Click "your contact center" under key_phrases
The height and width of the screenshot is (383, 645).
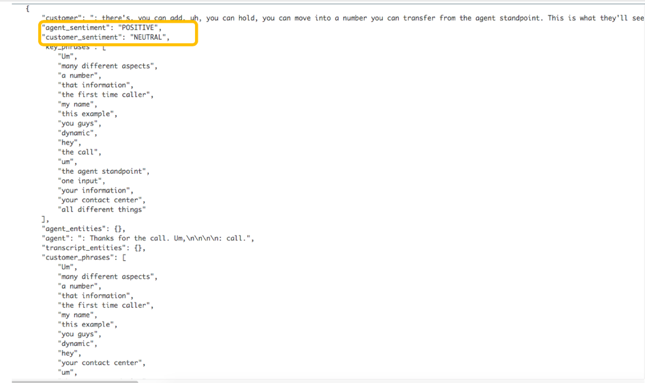point(102,200)
